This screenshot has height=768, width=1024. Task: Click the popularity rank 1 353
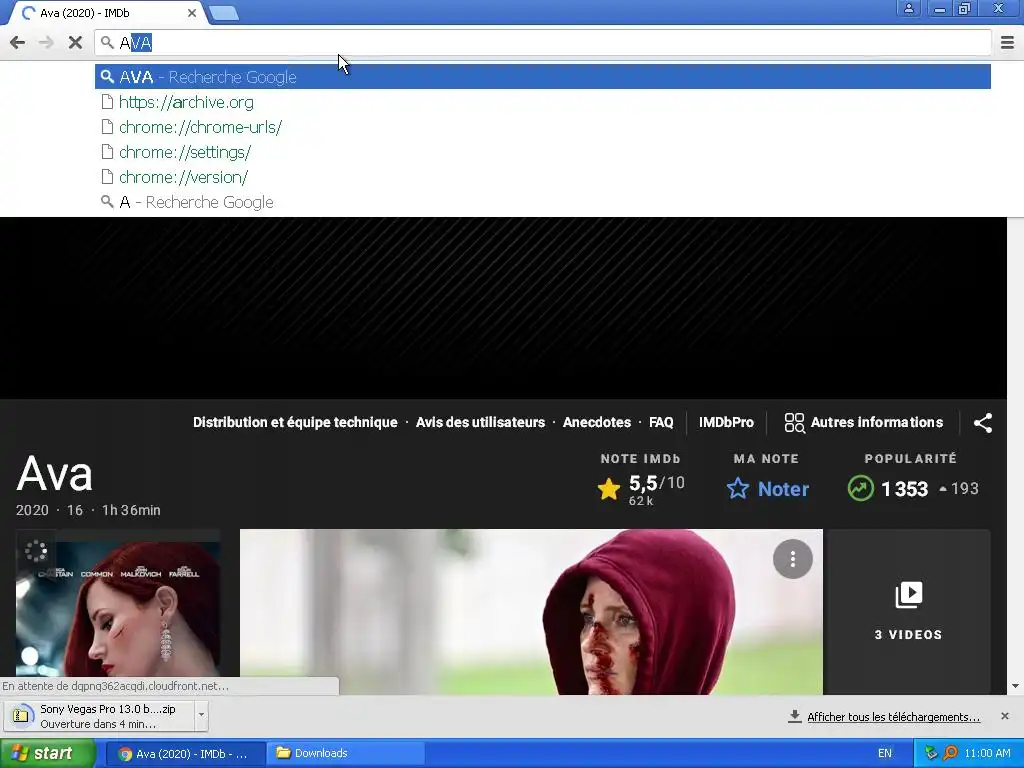tap(904, 489)
